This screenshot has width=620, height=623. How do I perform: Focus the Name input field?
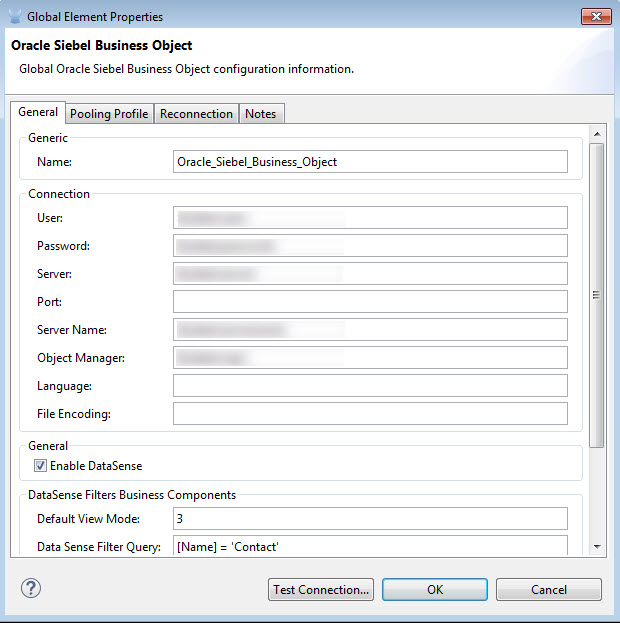point(370,162)
